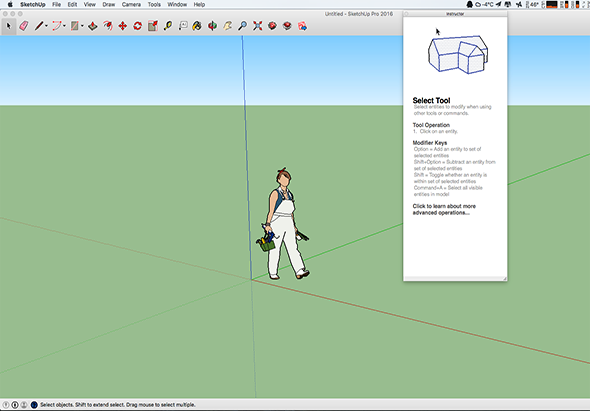This screenshot has width=590, height=411.
Task: Pick the Line pencil tool
Action: [x=39, y=26]
